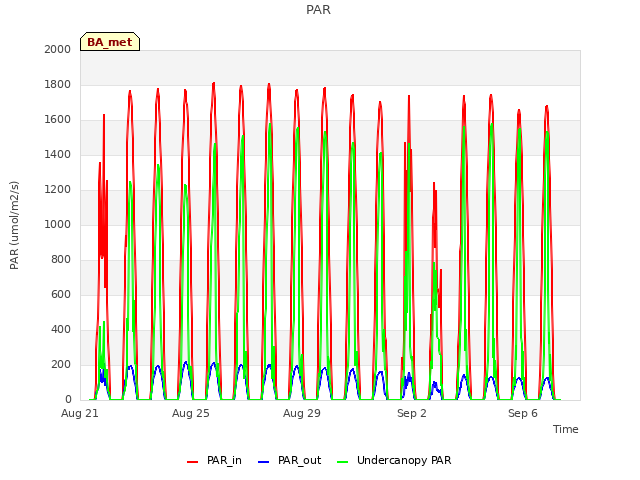
Task: Click the 1600 y-axis tick label
Action: pos(58,120)
